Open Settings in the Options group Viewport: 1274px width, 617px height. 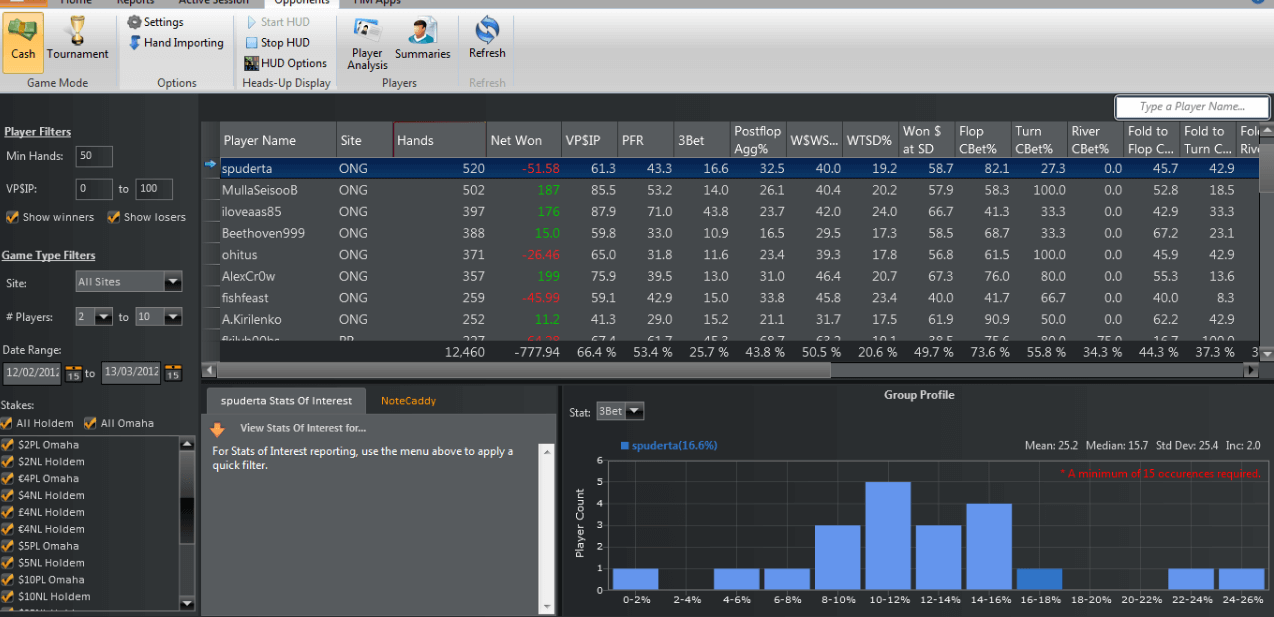click(x=155, y=22)
